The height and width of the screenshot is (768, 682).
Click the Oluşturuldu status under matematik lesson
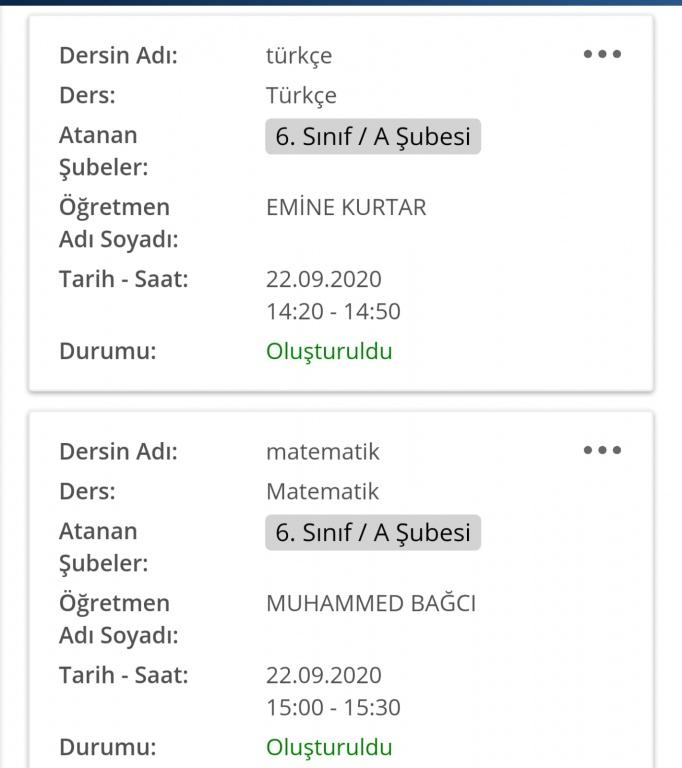pos(329,747)
